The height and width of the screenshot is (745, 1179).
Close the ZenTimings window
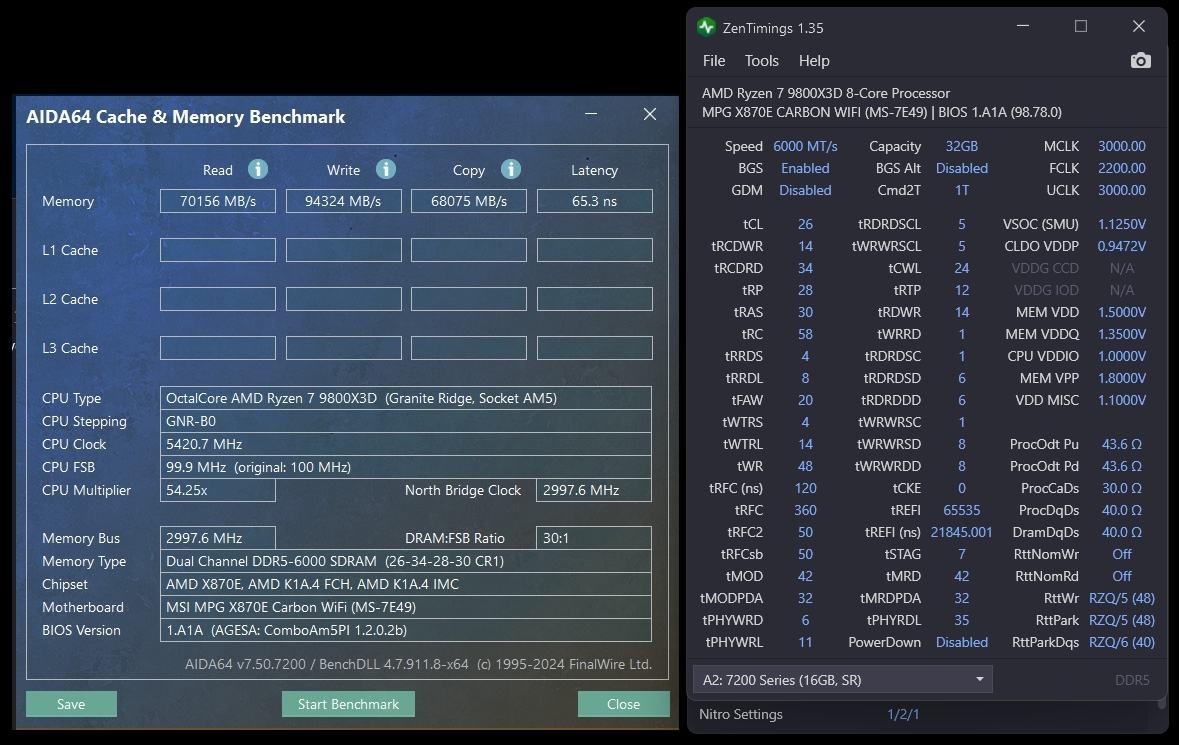pos(1139,26)
